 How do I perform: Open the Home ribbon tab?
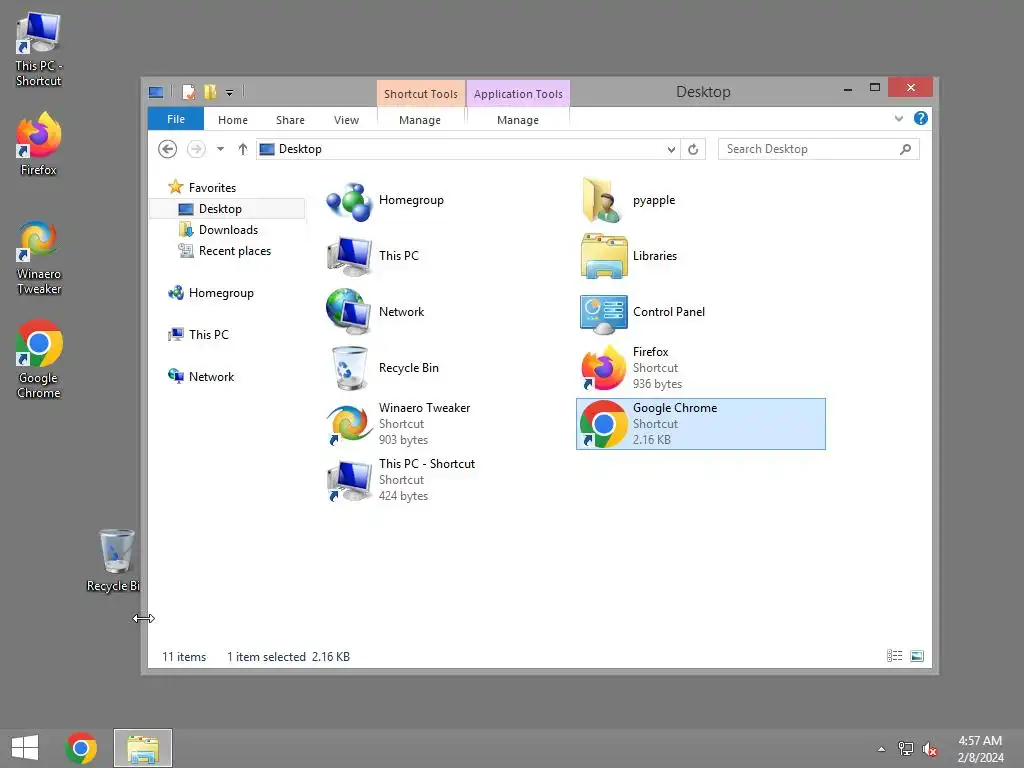point(232,120)
